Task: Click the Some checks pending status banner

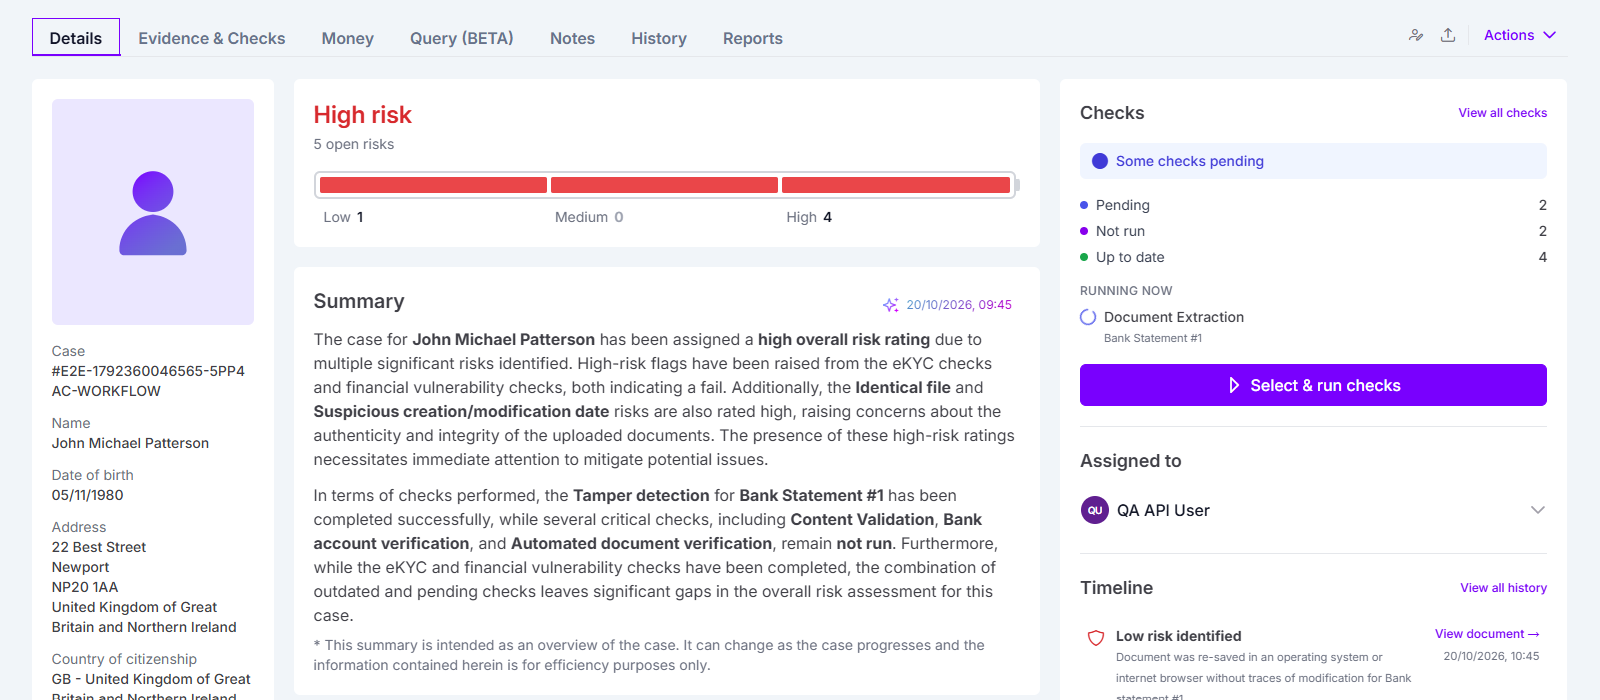Action: [x=1313, y=161]
